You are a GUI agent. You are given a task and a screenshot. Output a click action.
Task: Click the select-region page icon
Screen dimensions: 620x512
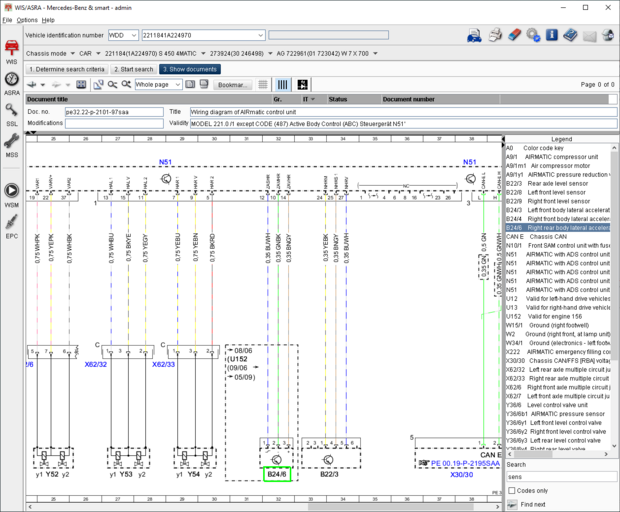pyautogui.click(x=98, y=85)
